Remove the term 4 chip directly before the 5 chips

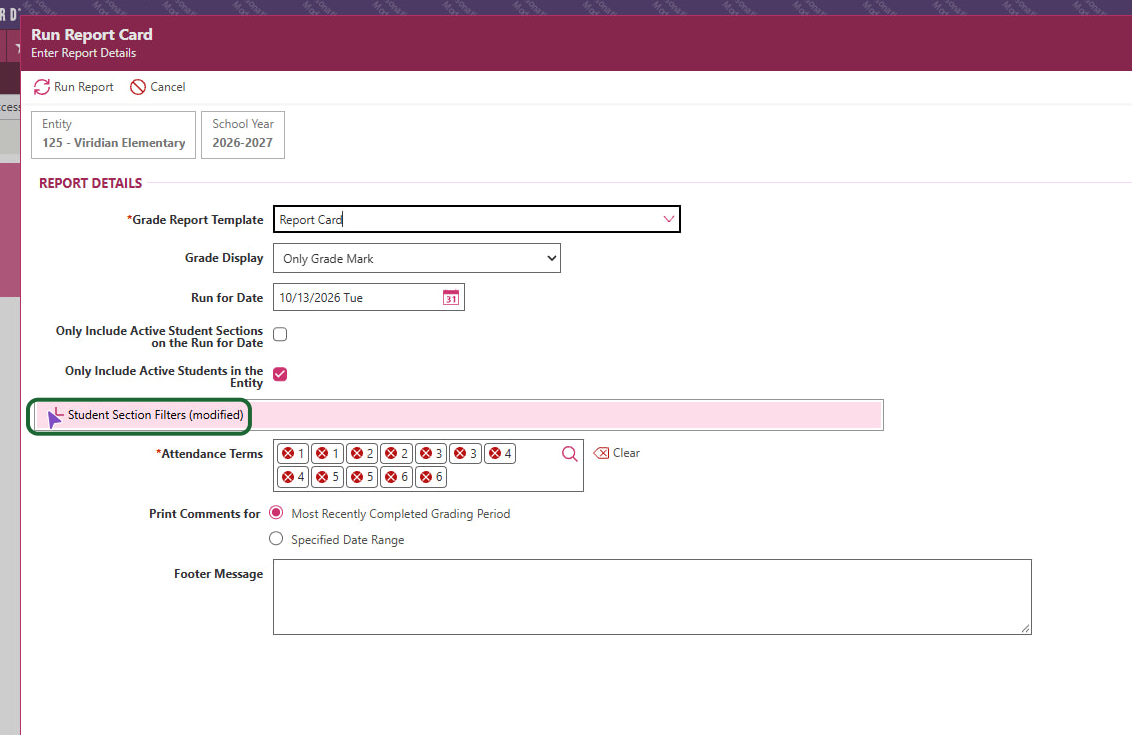[288, 477]
